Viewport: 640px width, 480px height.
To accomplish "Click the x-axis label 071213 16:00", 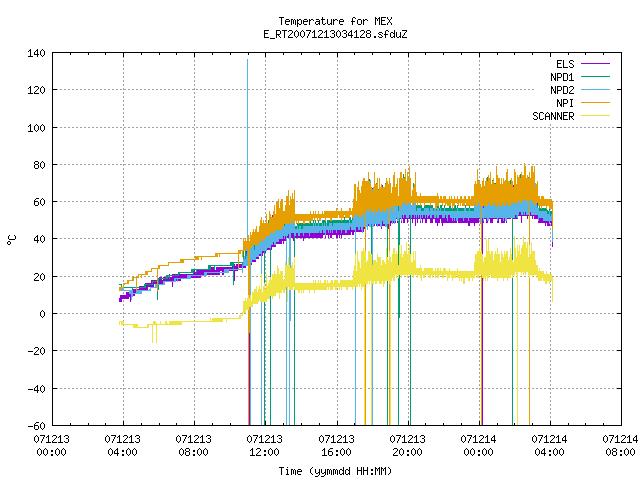I will tap(336, 446).
